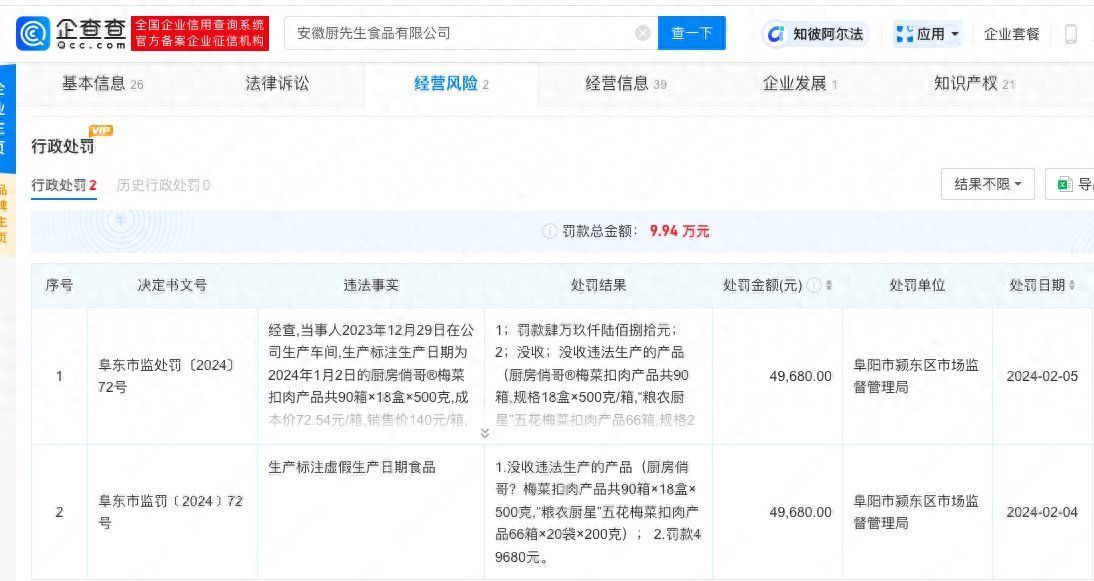
Task: Select the 行政处罚 2 sub-tab
Action: coord(63,185)
